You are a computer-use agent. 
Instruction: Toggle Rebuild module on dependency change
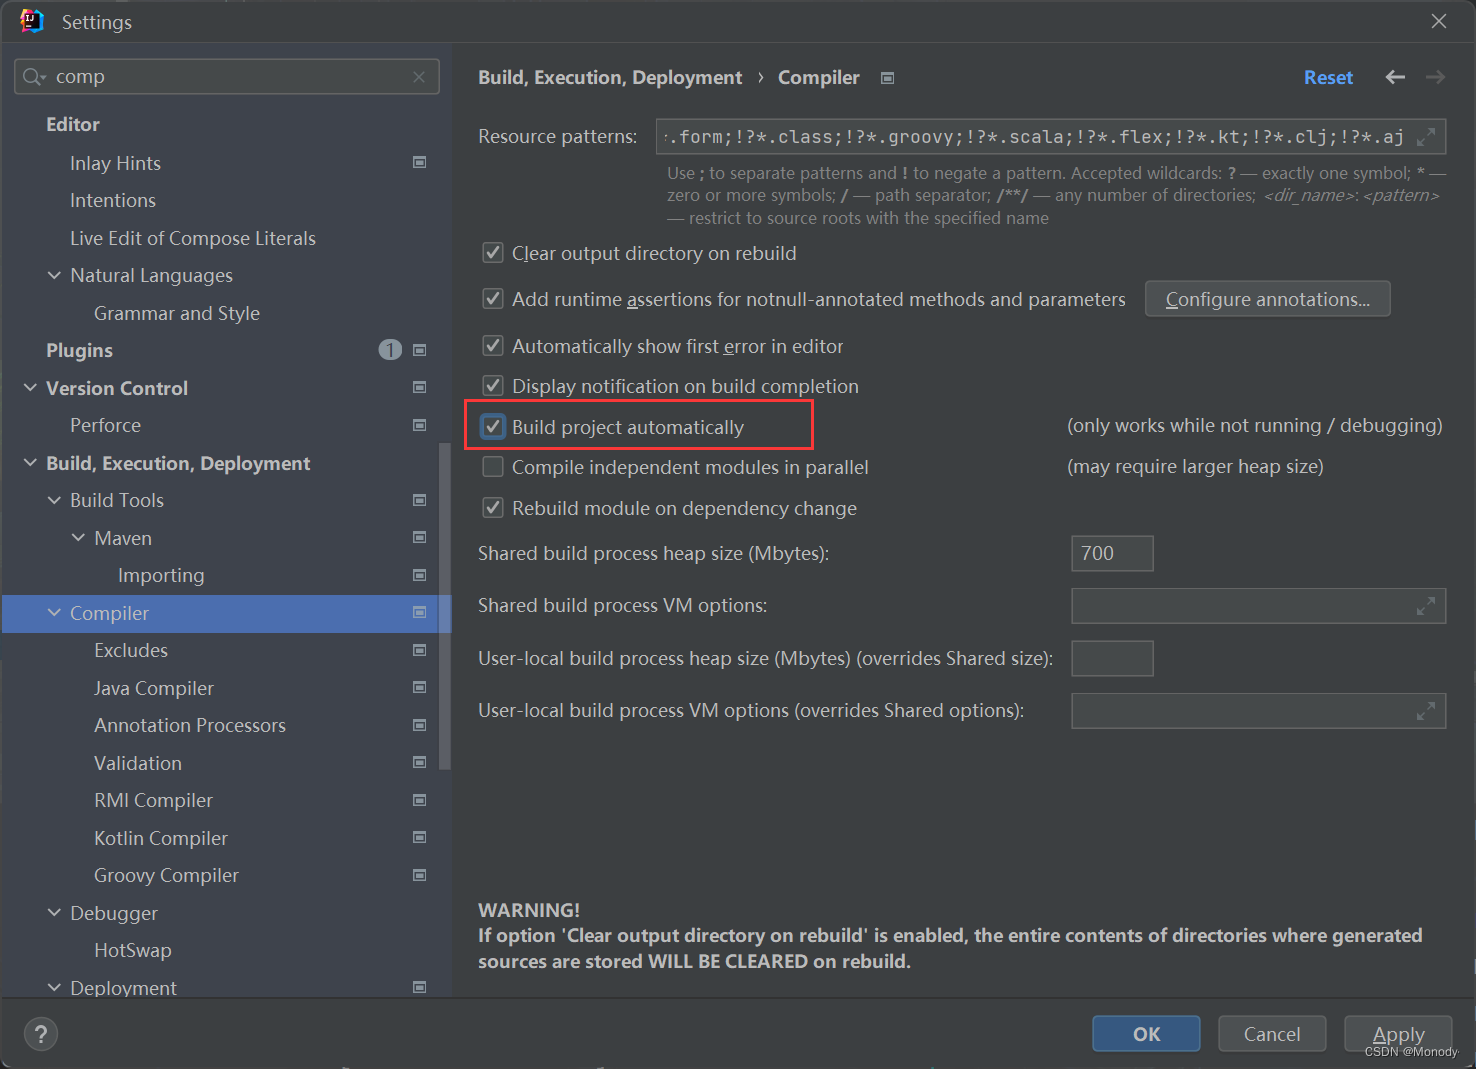click(x=493, y=508)
